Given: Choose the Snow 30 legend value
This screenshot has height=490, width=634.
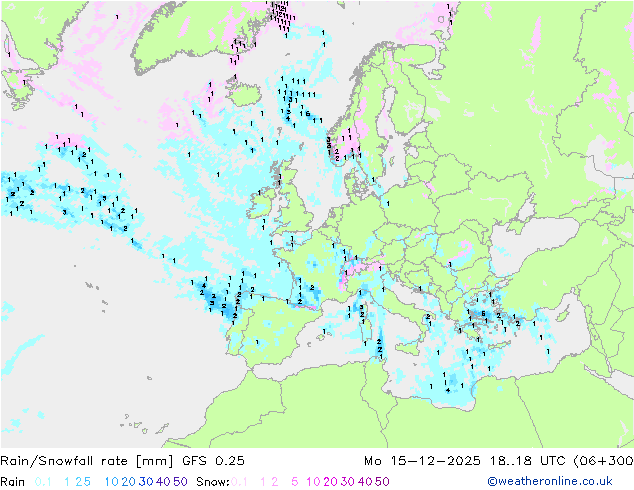Looking at the screenshot, I should (x=348, y=482).
